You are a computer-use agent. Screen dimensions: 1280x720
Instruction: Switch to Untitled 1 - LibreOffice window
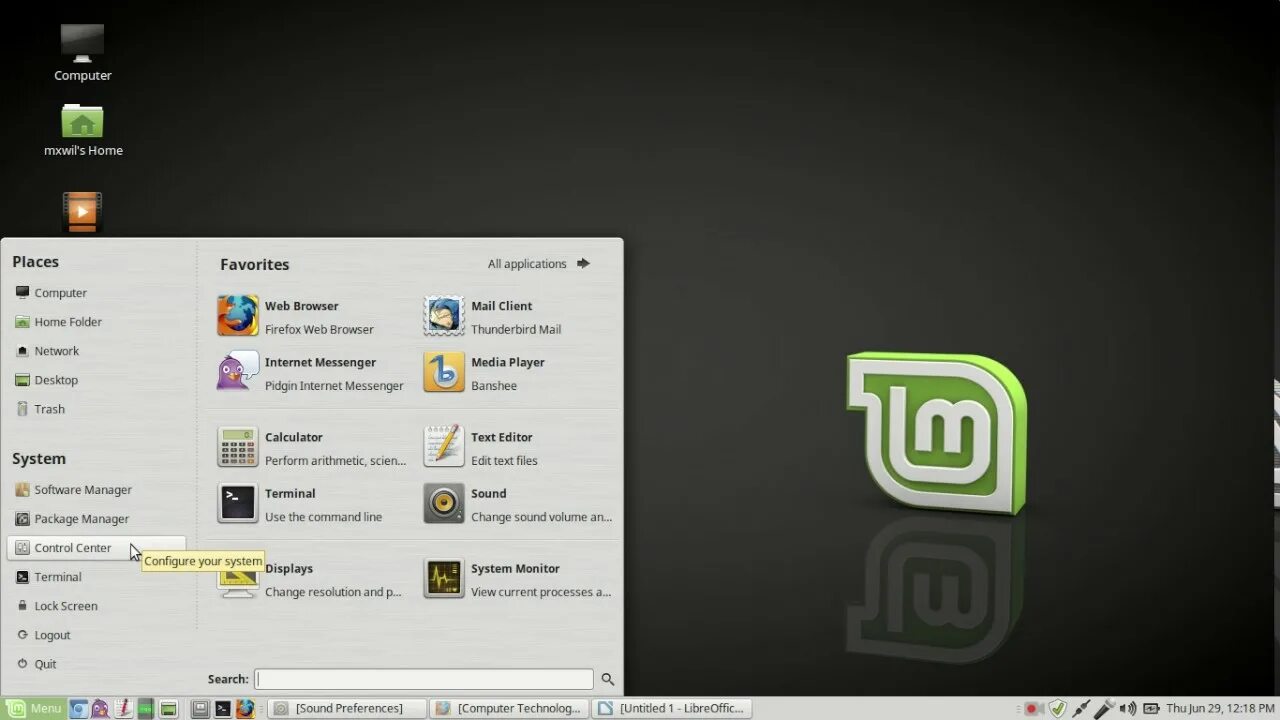point(672,708)
